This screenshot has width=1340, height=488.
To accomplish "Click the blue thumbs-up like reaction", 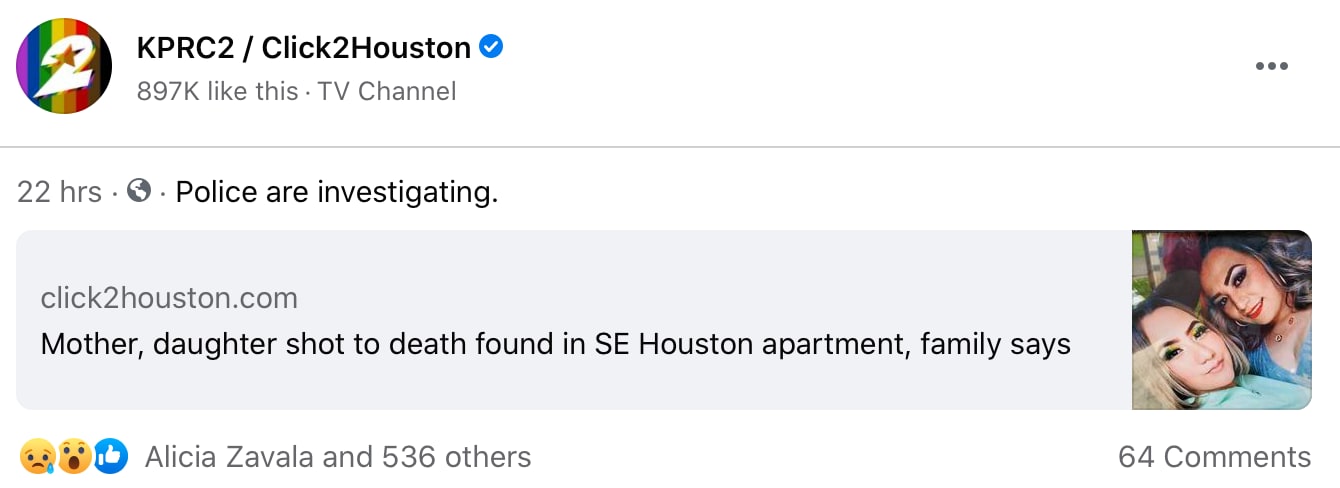I will click(111, 457).
